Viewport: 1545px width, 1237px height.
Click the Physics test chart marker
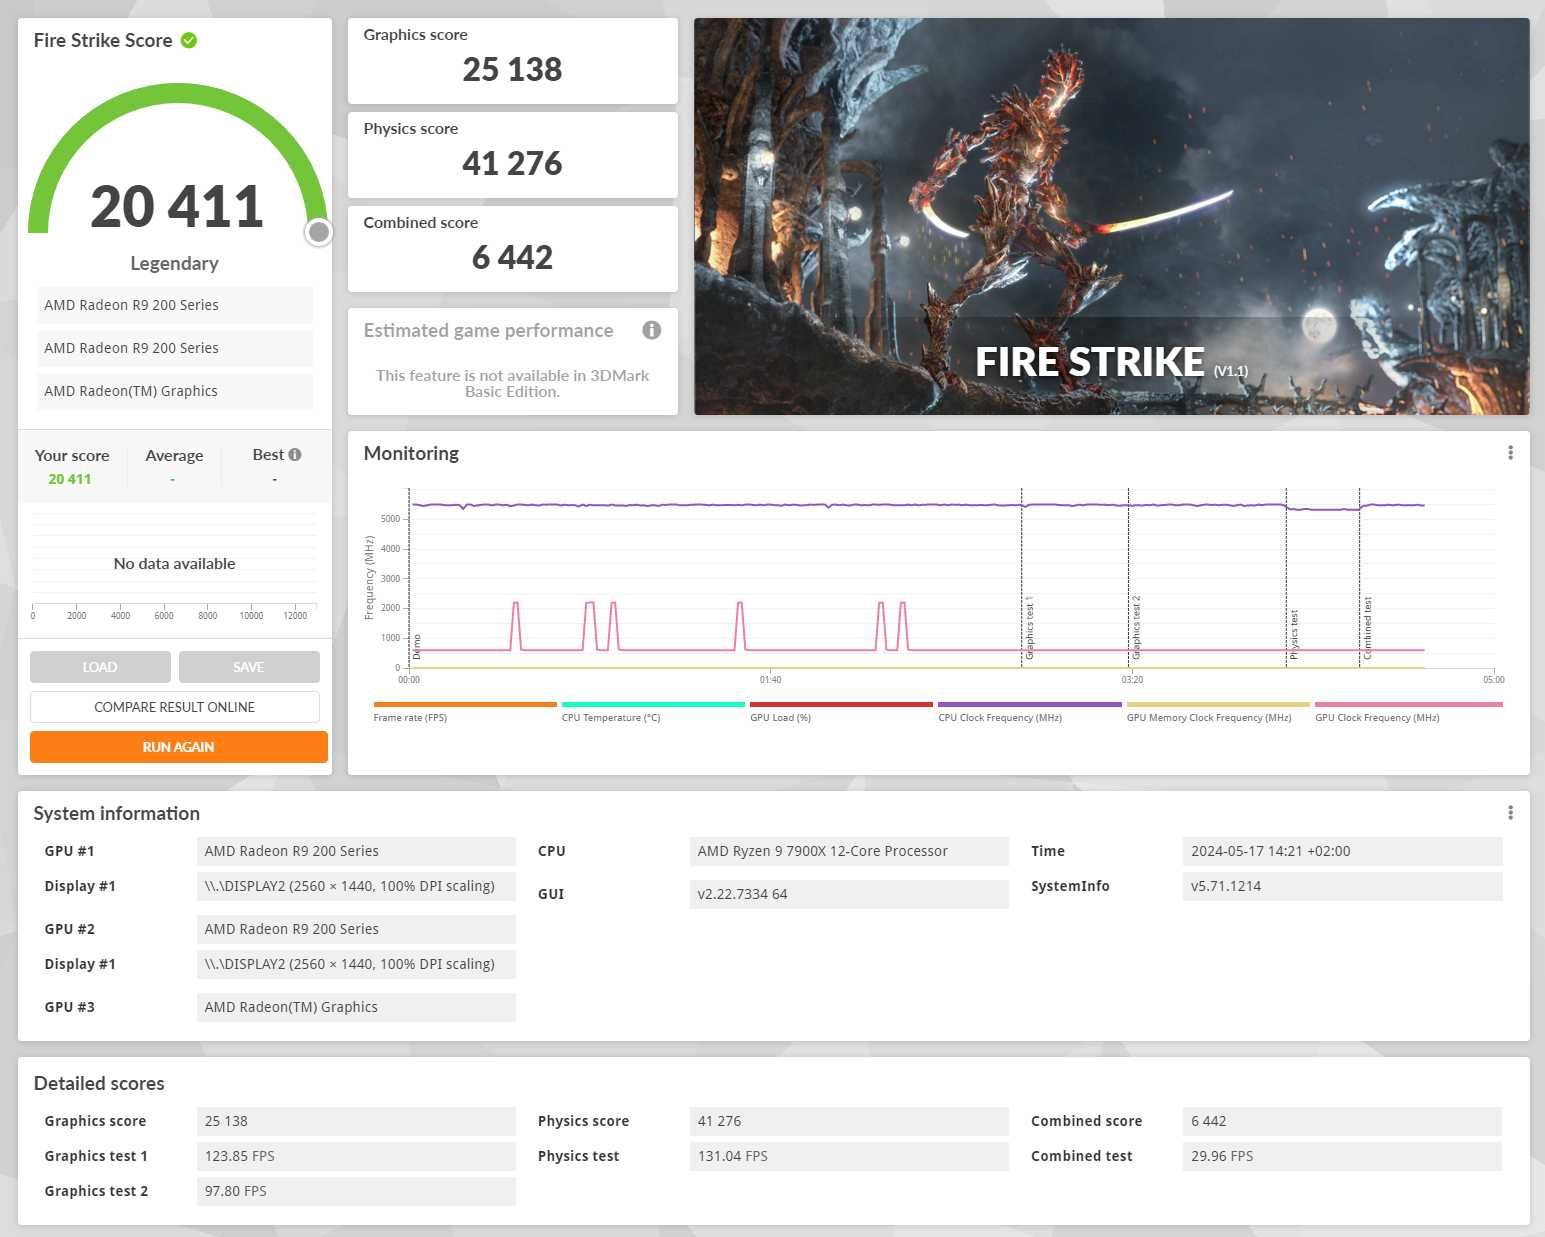pos(1294,635)
